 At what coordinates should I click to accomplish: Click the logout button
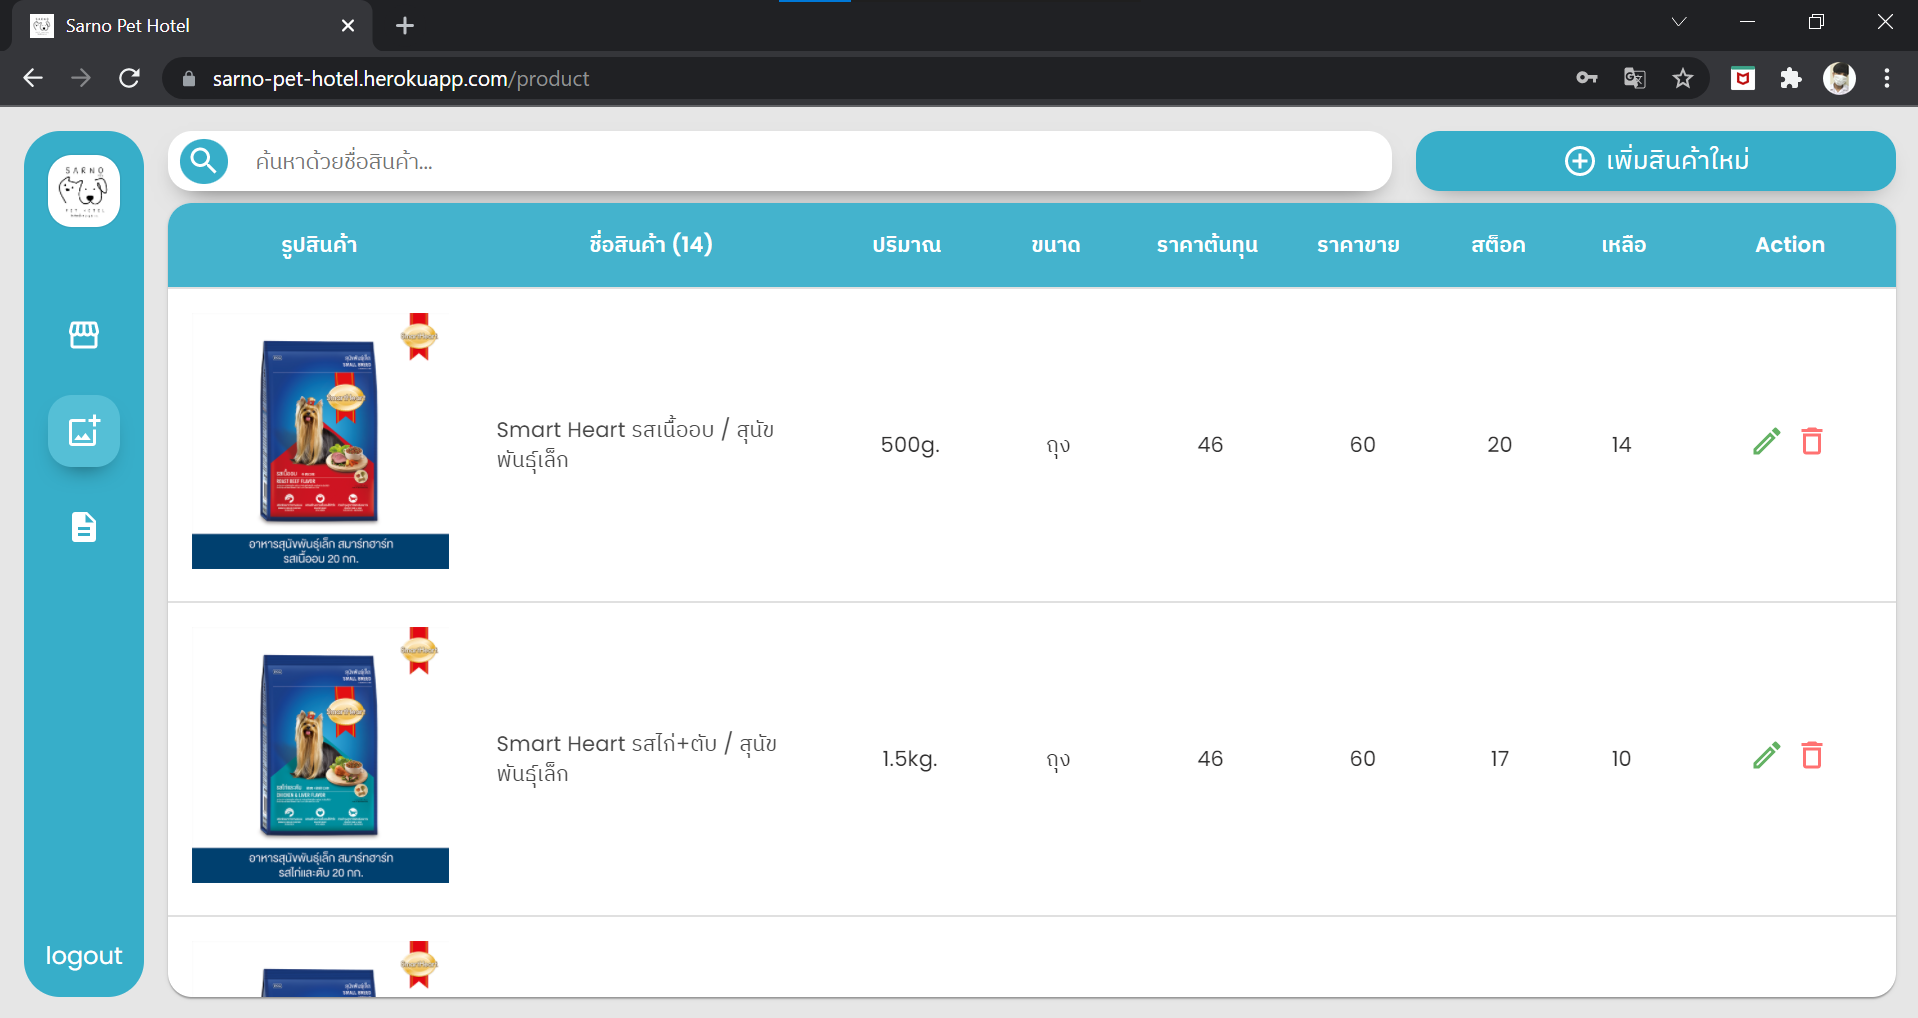84,955
